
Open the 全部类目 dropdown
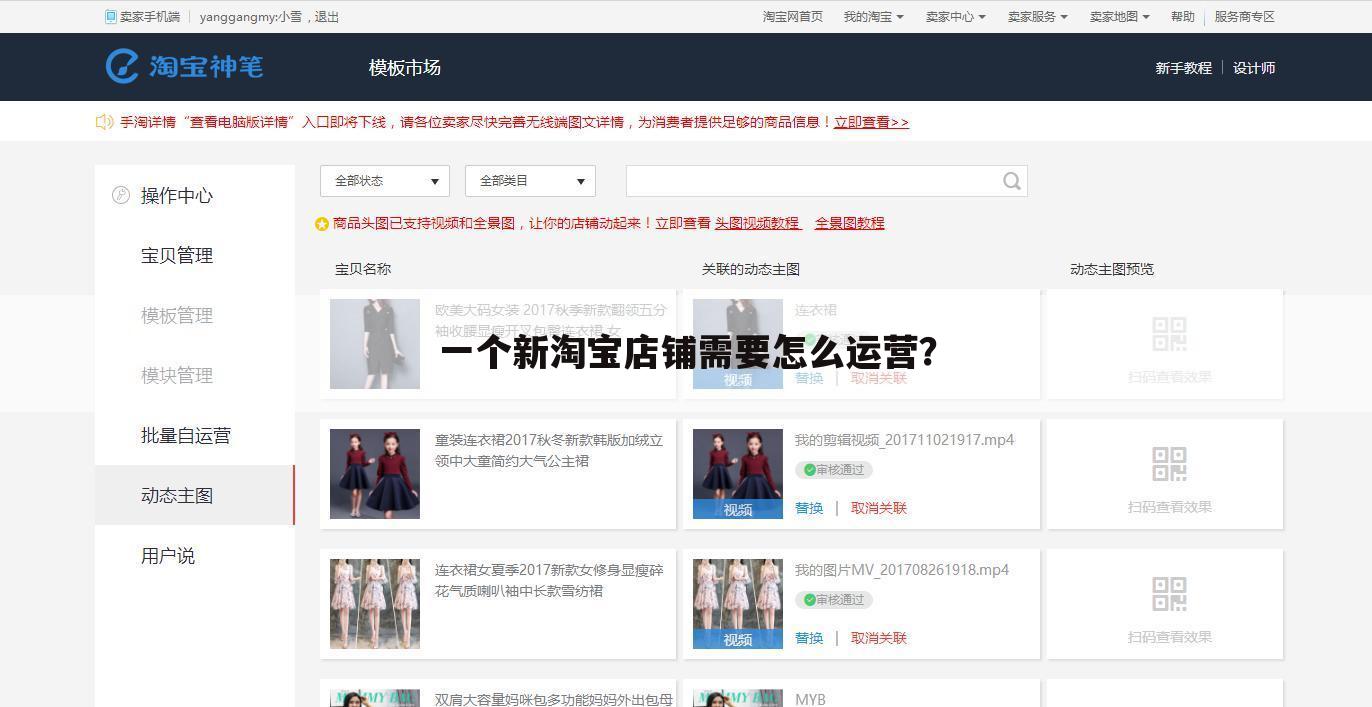click(530, 181)
